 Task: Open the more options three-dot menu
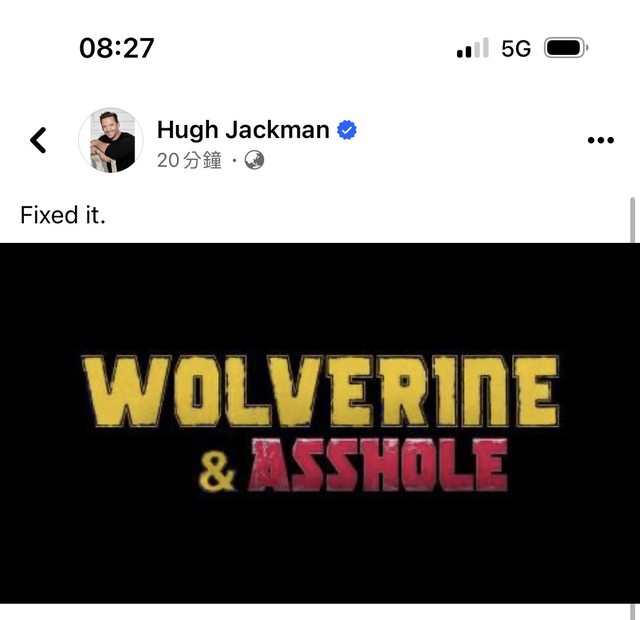tap(600, 140)
